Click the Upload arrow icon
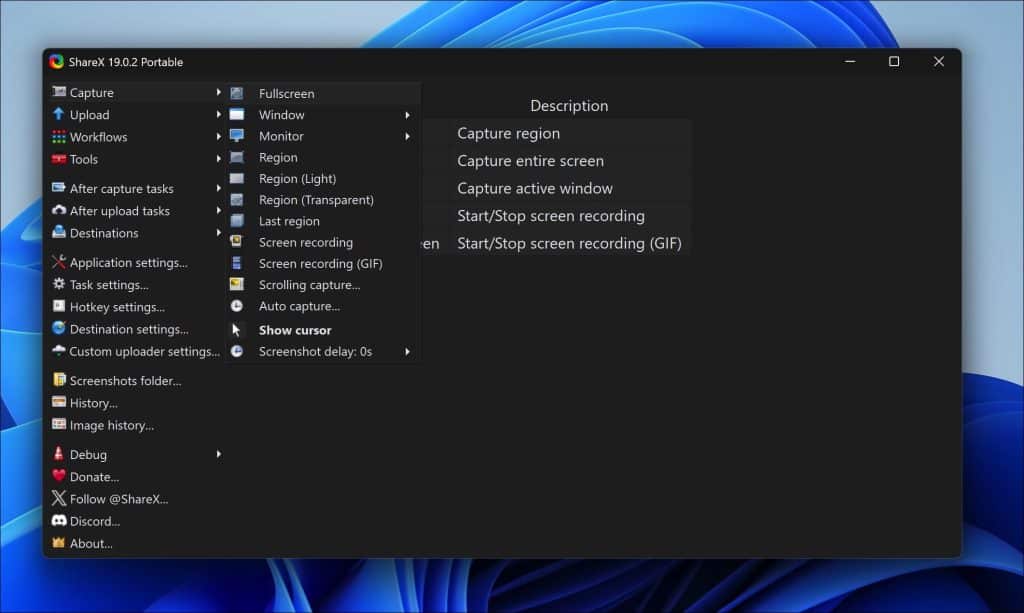 click(59, 115)
